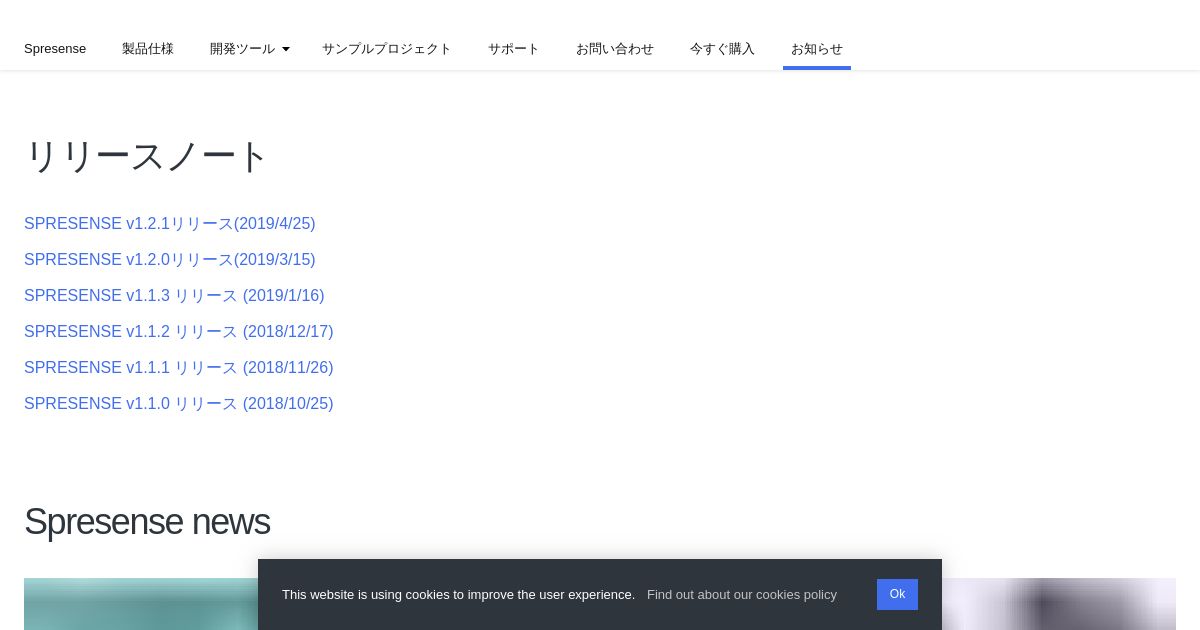Viewport: 1200px width, 630px height.
Task: Open SPRESENSE v1.1.3 release note link
Action: point(174,296)
